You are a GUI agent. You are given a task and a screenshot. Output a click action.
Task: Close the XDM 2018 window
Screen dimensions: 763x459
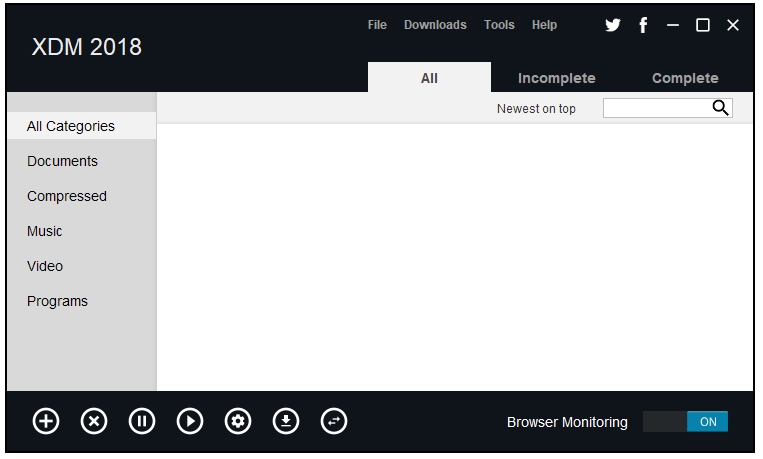point(733,25)
